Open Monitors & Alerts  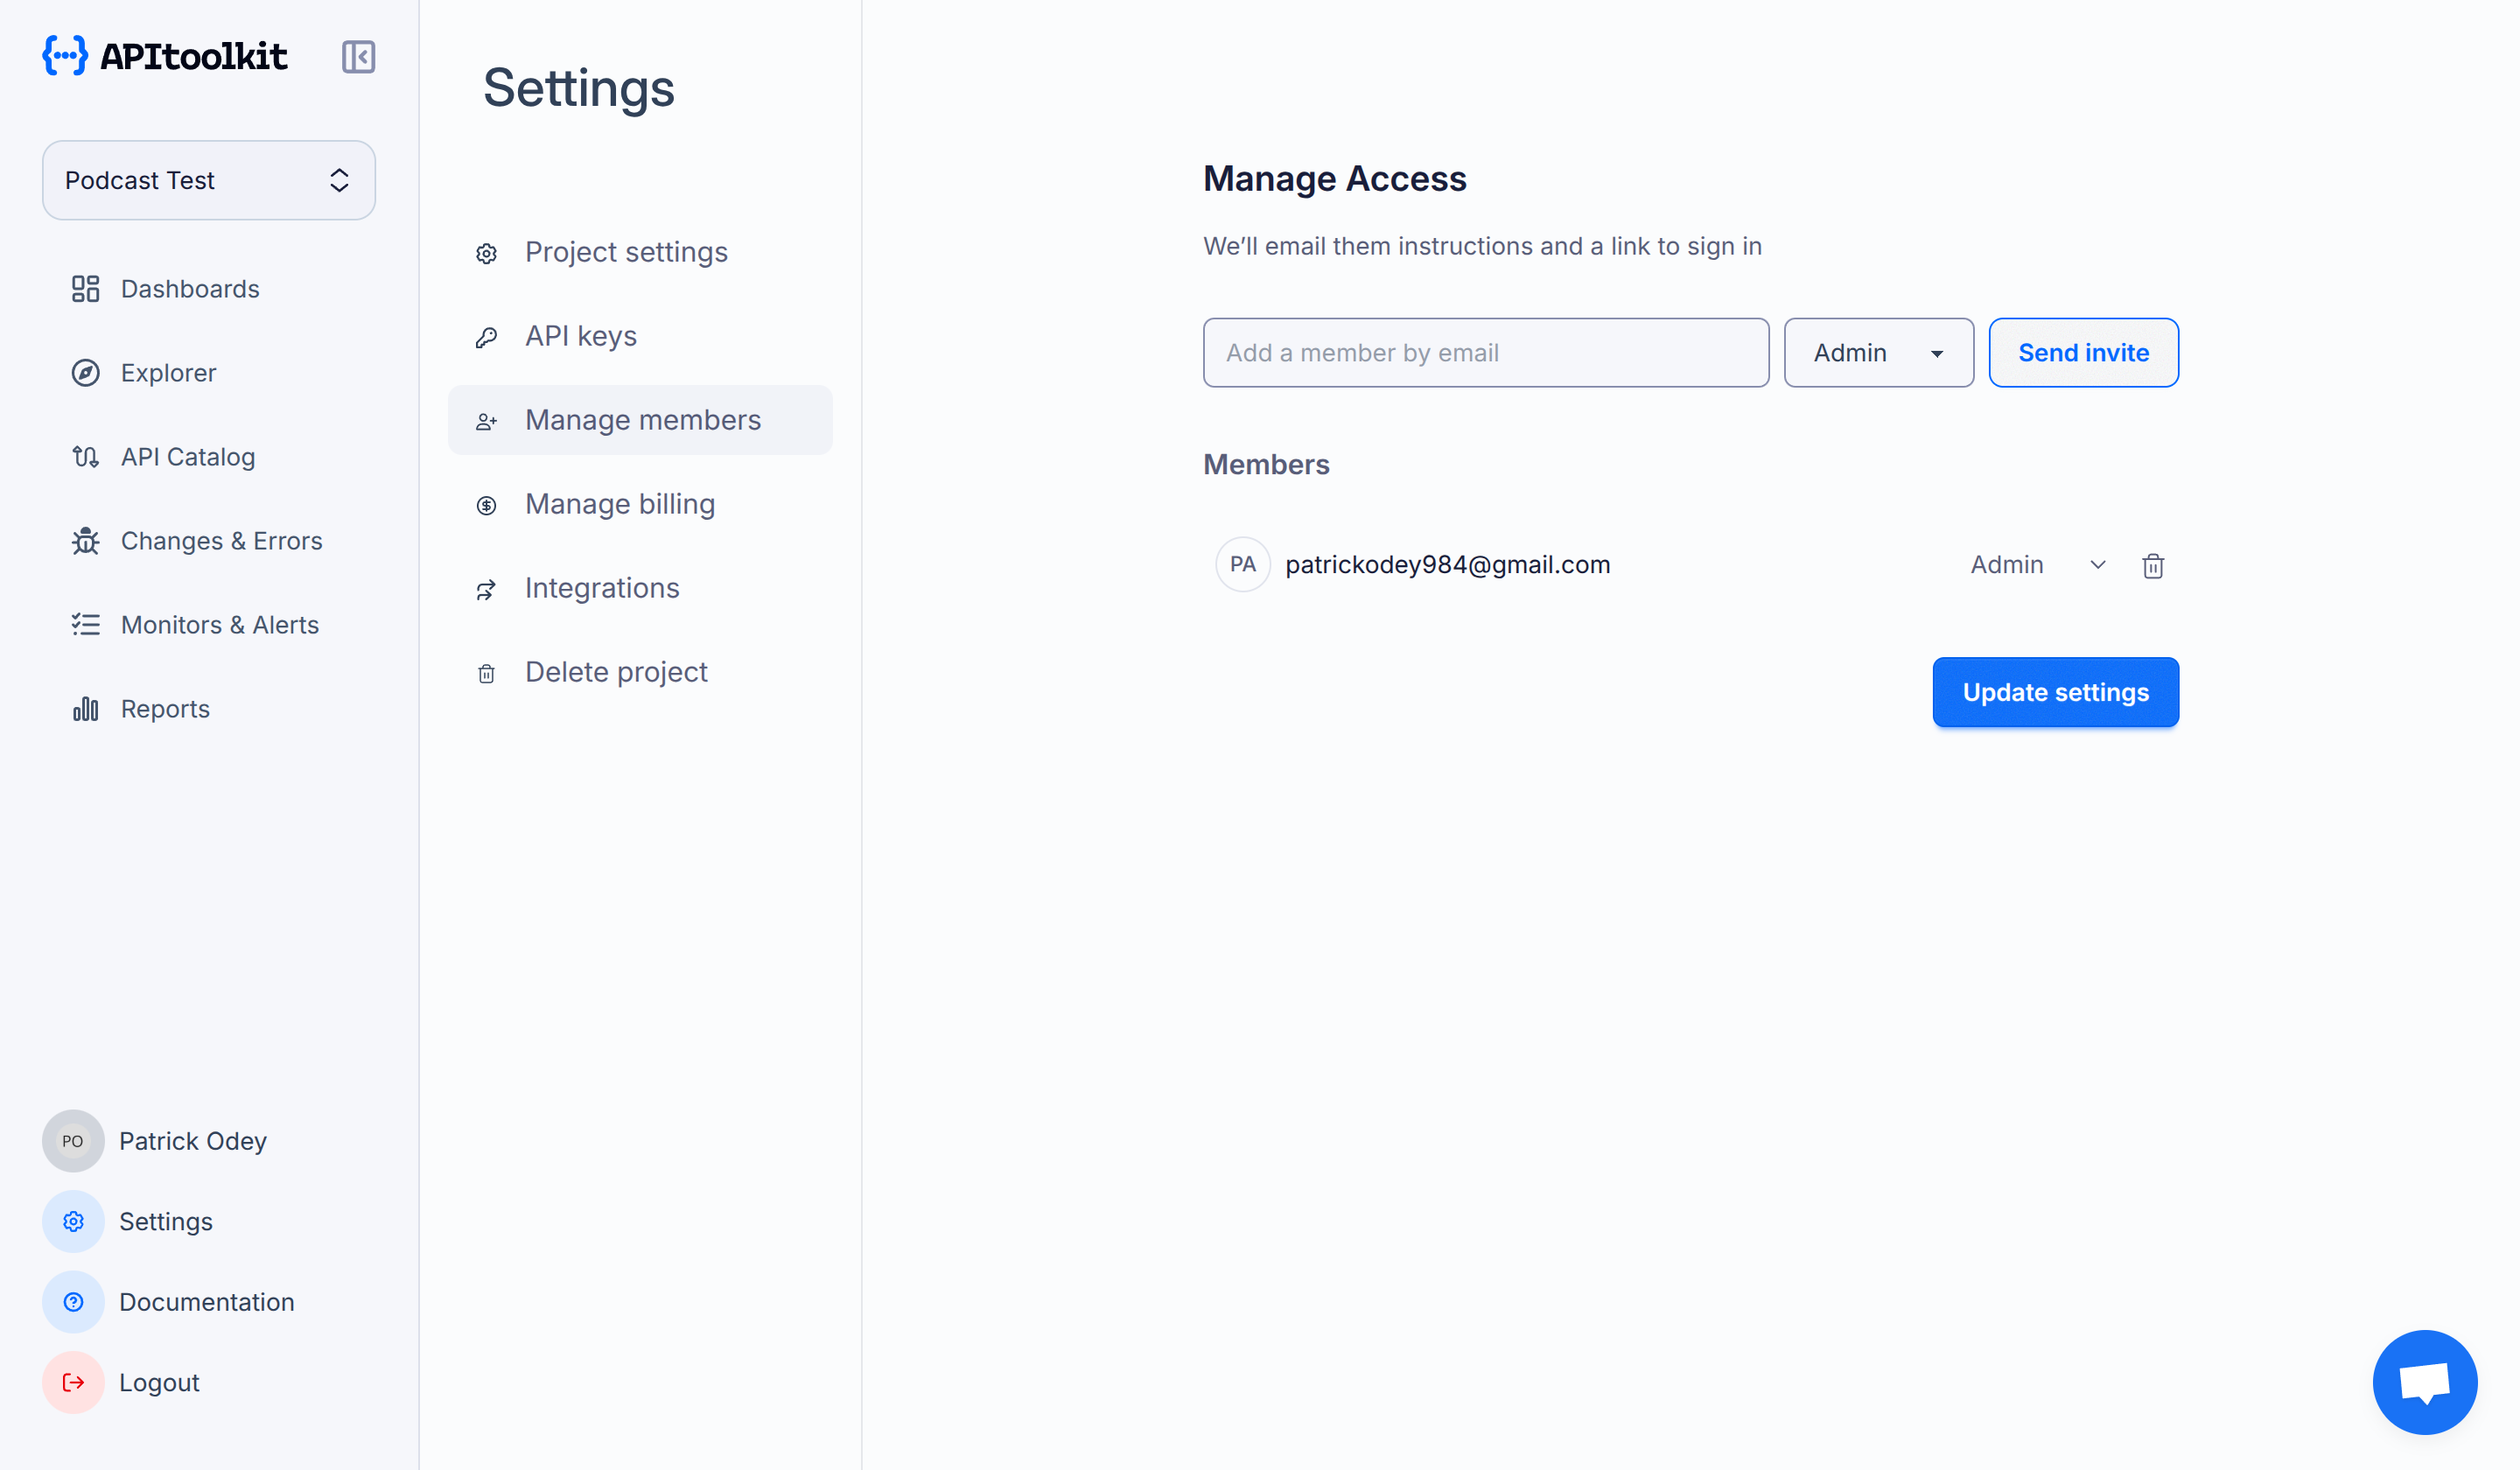(219, 624)
